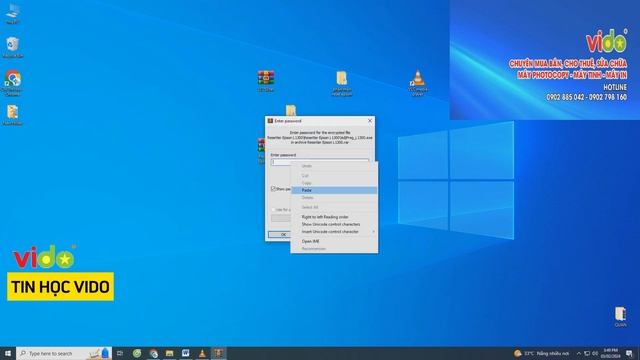Switch to Chrome on the taskbar

153,353
